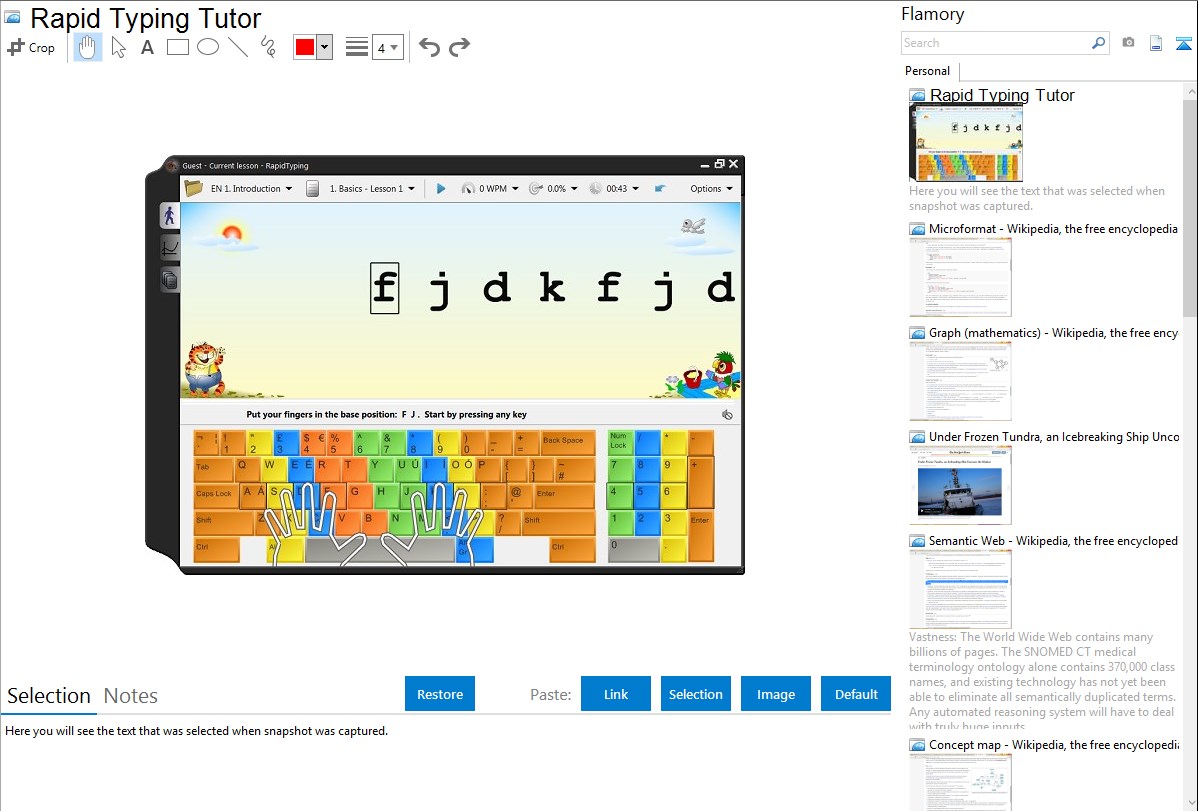The image size is (1198, 811).
Task: Select the Crop tool
Action: [x=31, y=47]
